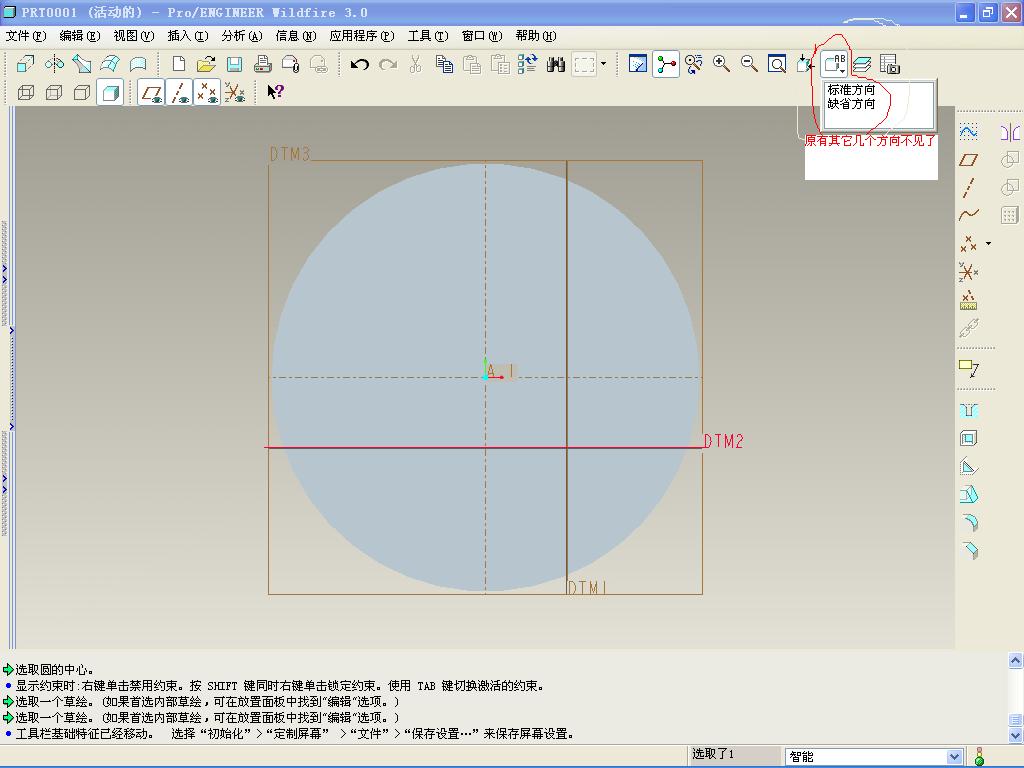Open the View Manager icon
This screenshot has width=1024, height=768.
tap(889, 64)
